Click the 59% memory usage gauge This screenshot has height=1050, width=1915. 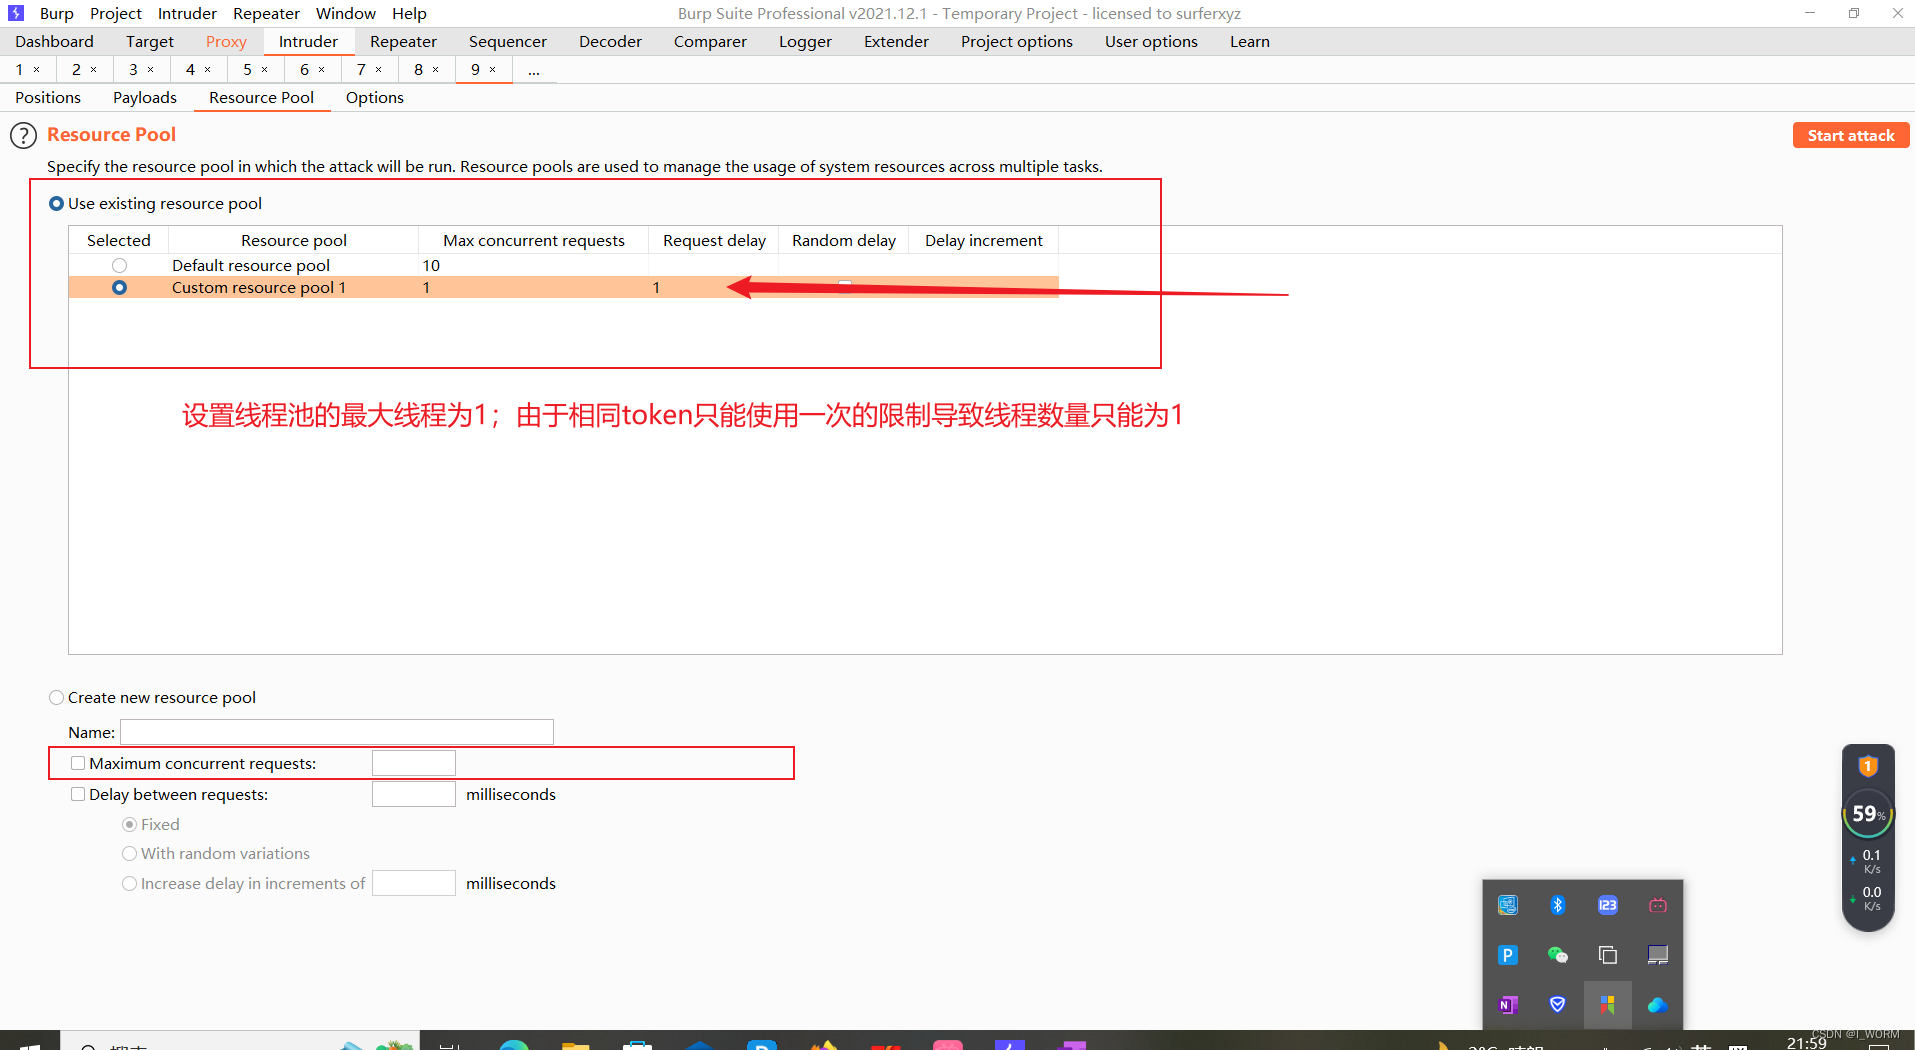tap(1868, 814)
